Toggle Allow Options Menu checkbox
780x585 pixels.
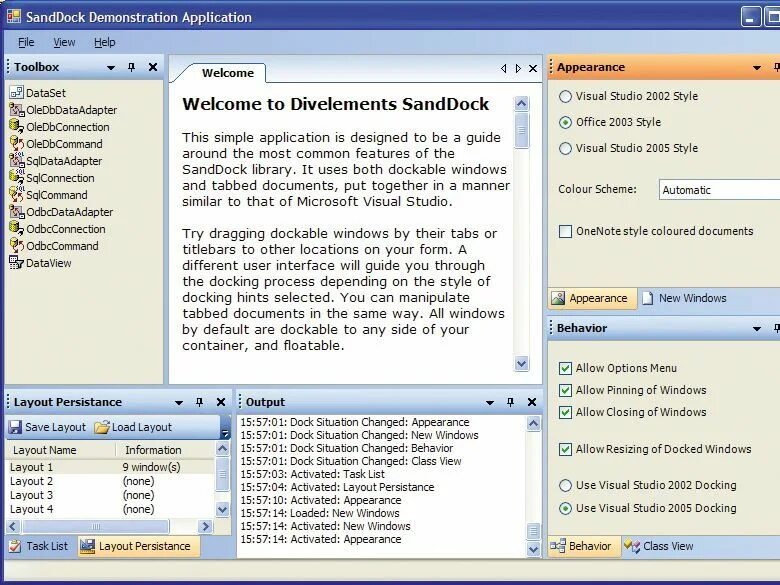(565, 368)
